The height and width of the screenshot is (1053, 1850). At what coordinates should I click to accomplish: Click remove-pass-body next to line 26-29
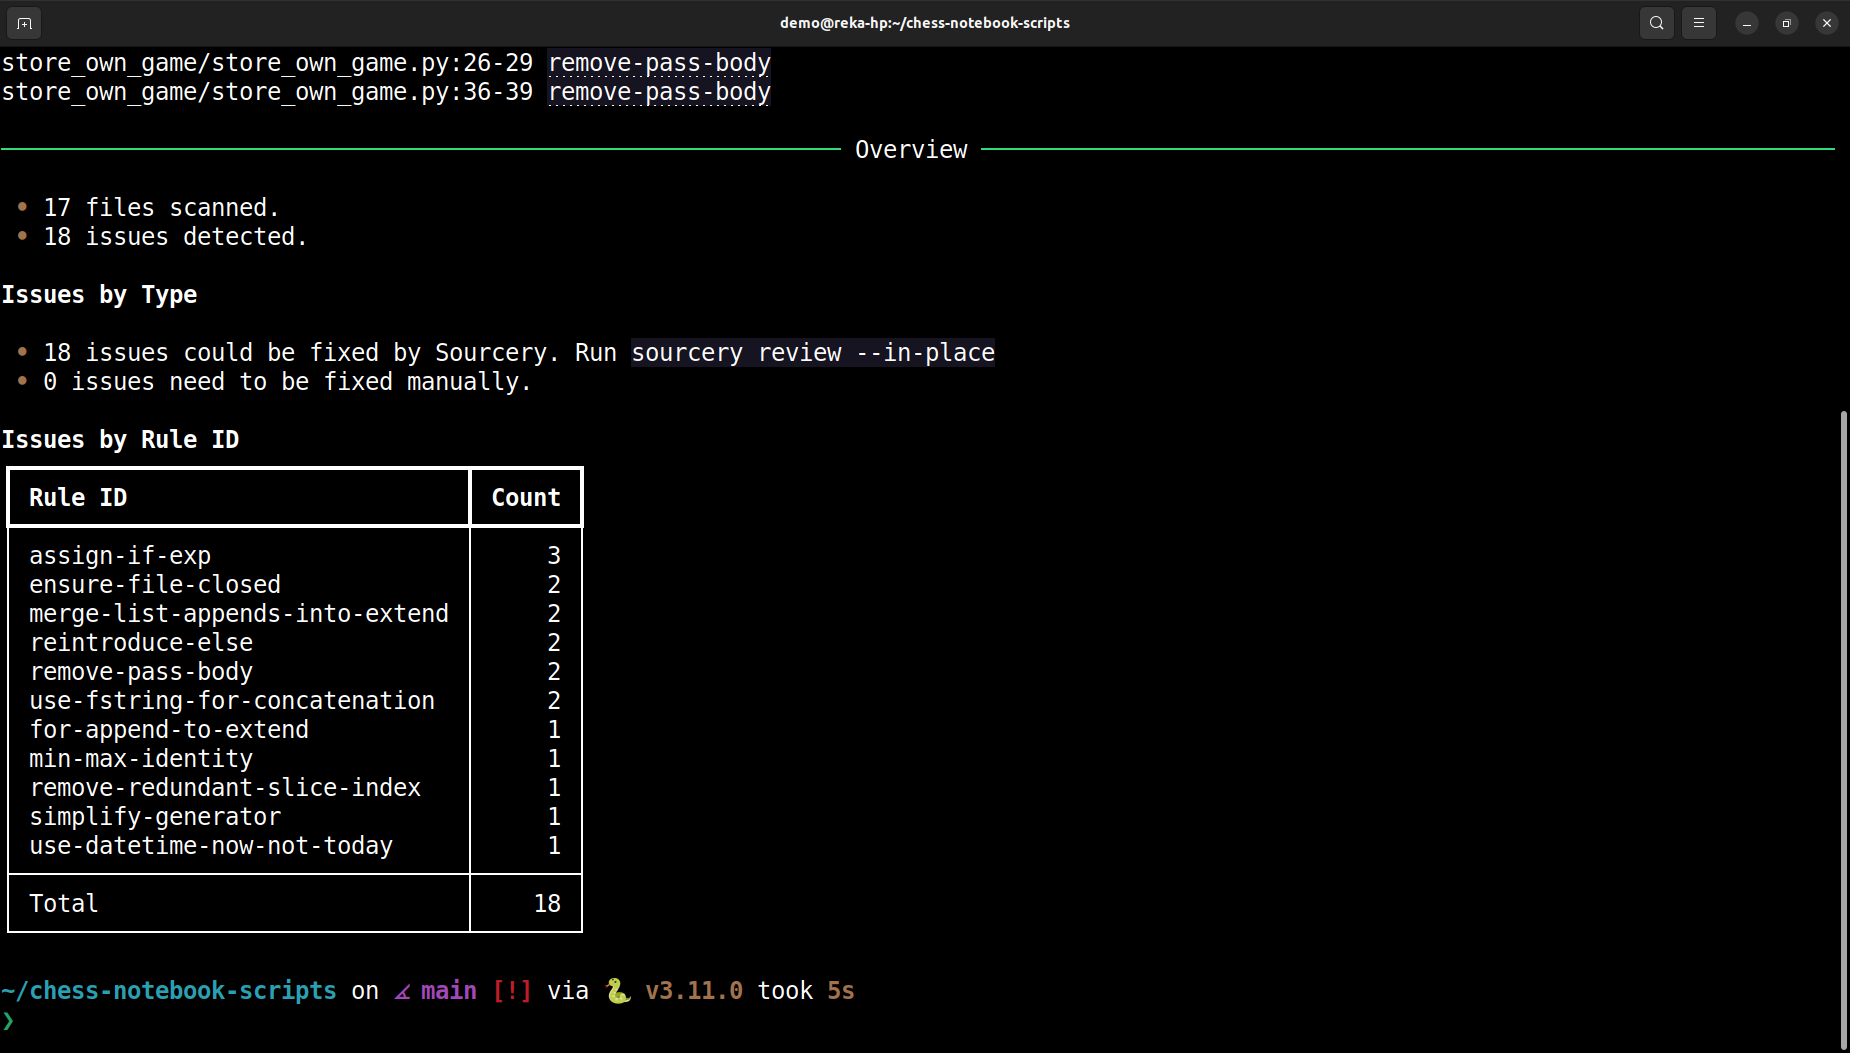click(x=658, y=62)
